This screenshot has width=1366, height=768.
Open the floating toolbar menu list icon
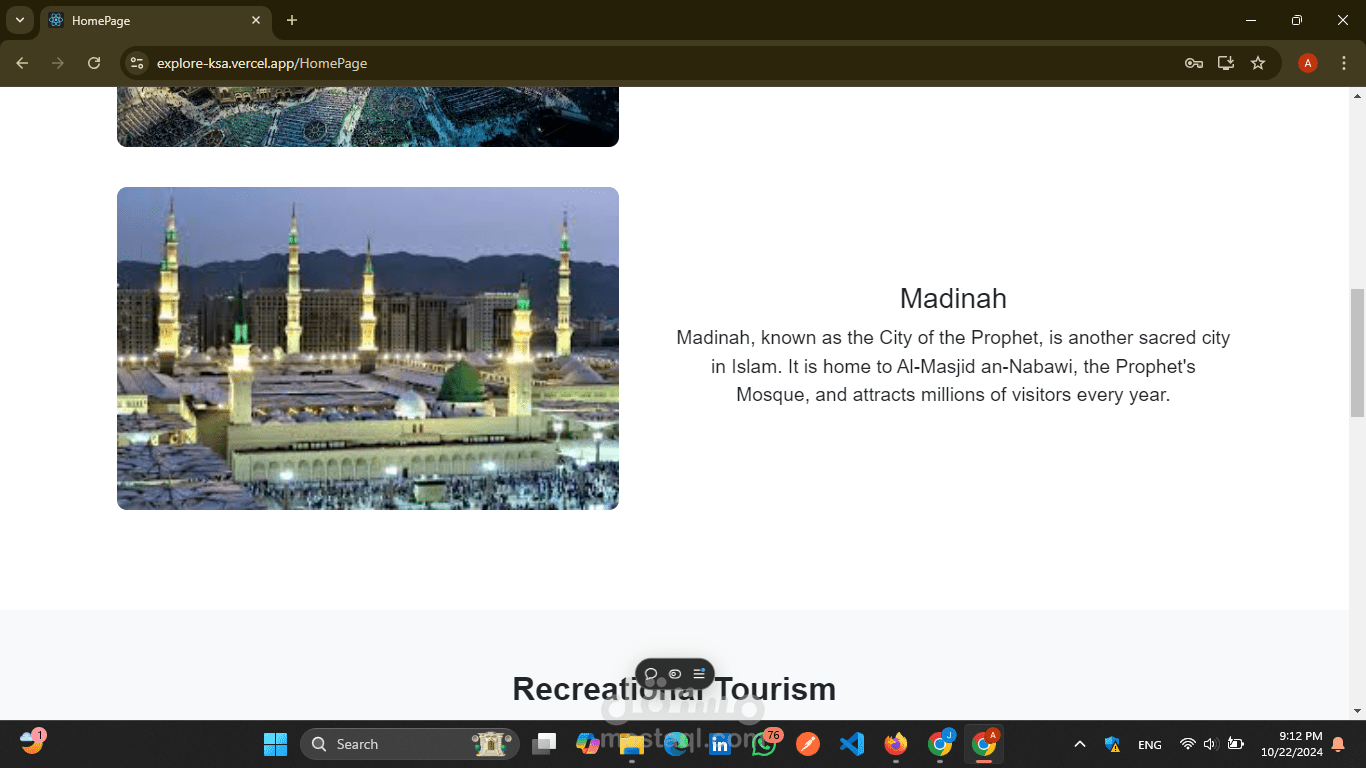coord(699,674)
